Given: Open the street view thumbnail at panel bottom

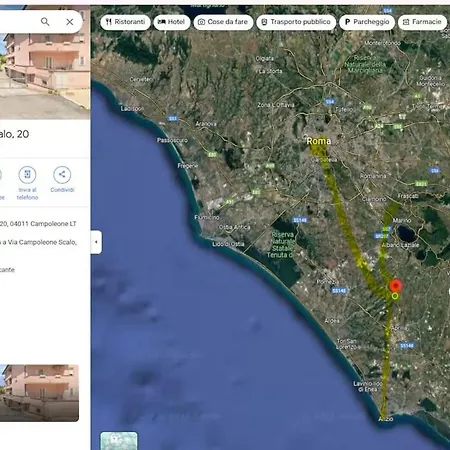Looking at the screenshot, I should pos(39,393).
